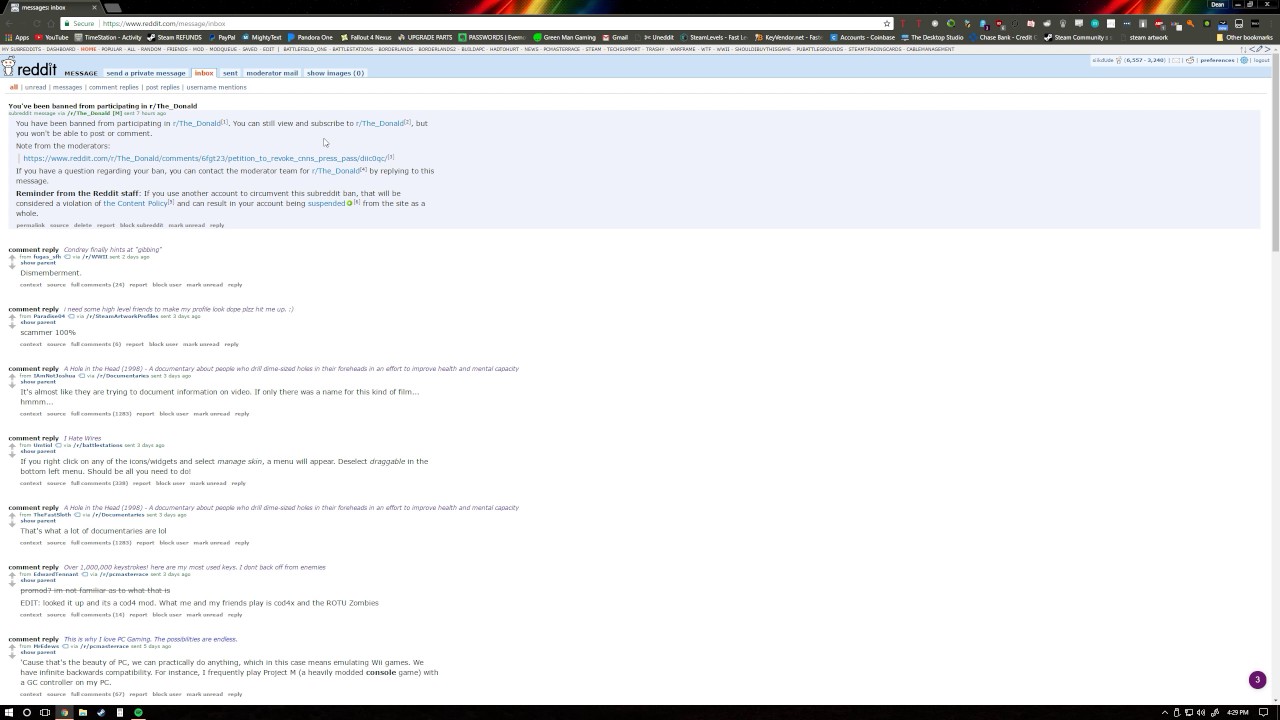The image size is (1280, 720).
Task: Switch to the sent tab
Action: coord(230,73)
